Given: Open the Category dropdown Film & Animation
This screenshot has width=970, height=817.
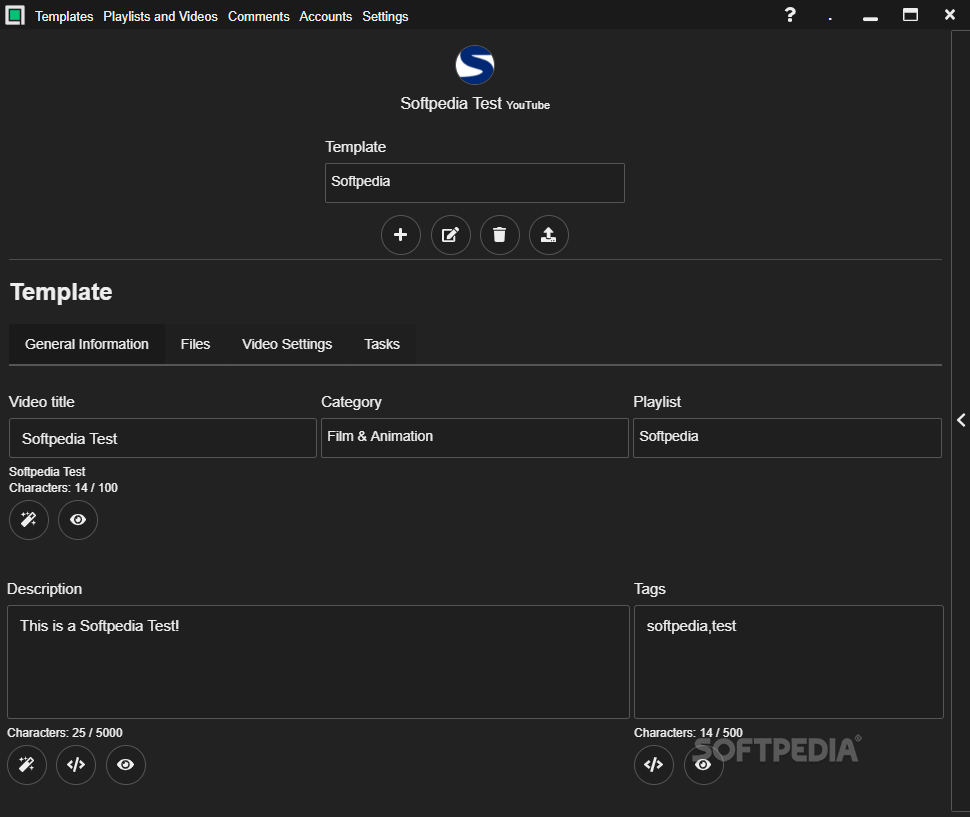Looking at the screenshot, I should (x=474, y=438).
